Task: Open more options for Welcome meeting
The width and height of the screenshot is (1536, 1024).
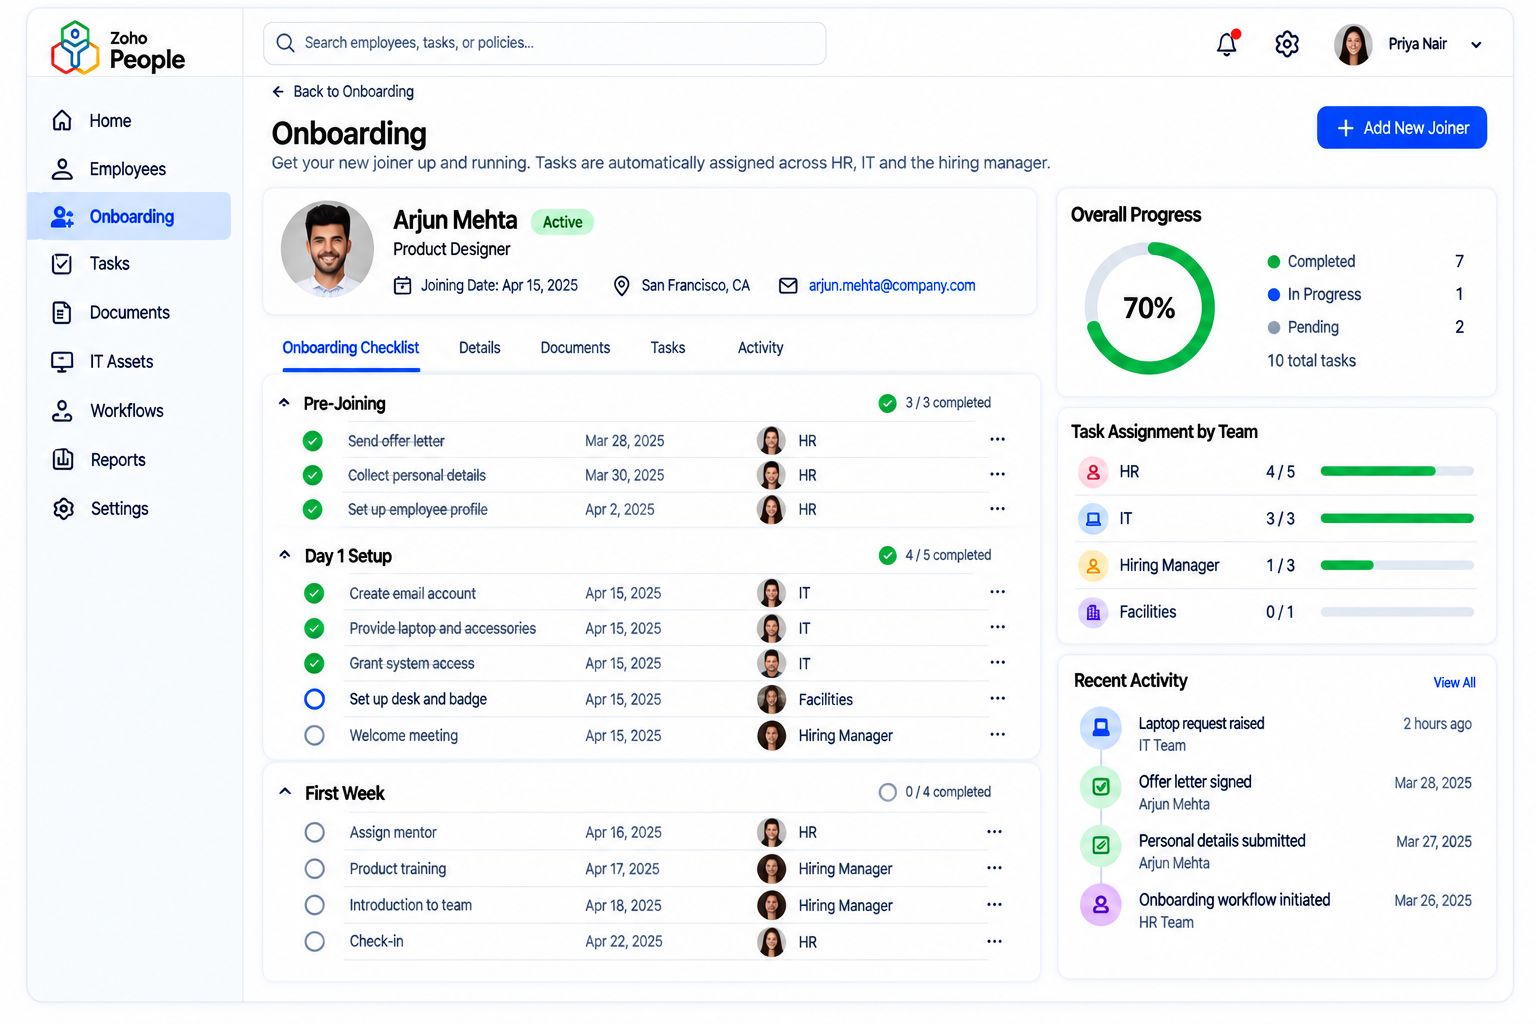Action: coord(997,735)
